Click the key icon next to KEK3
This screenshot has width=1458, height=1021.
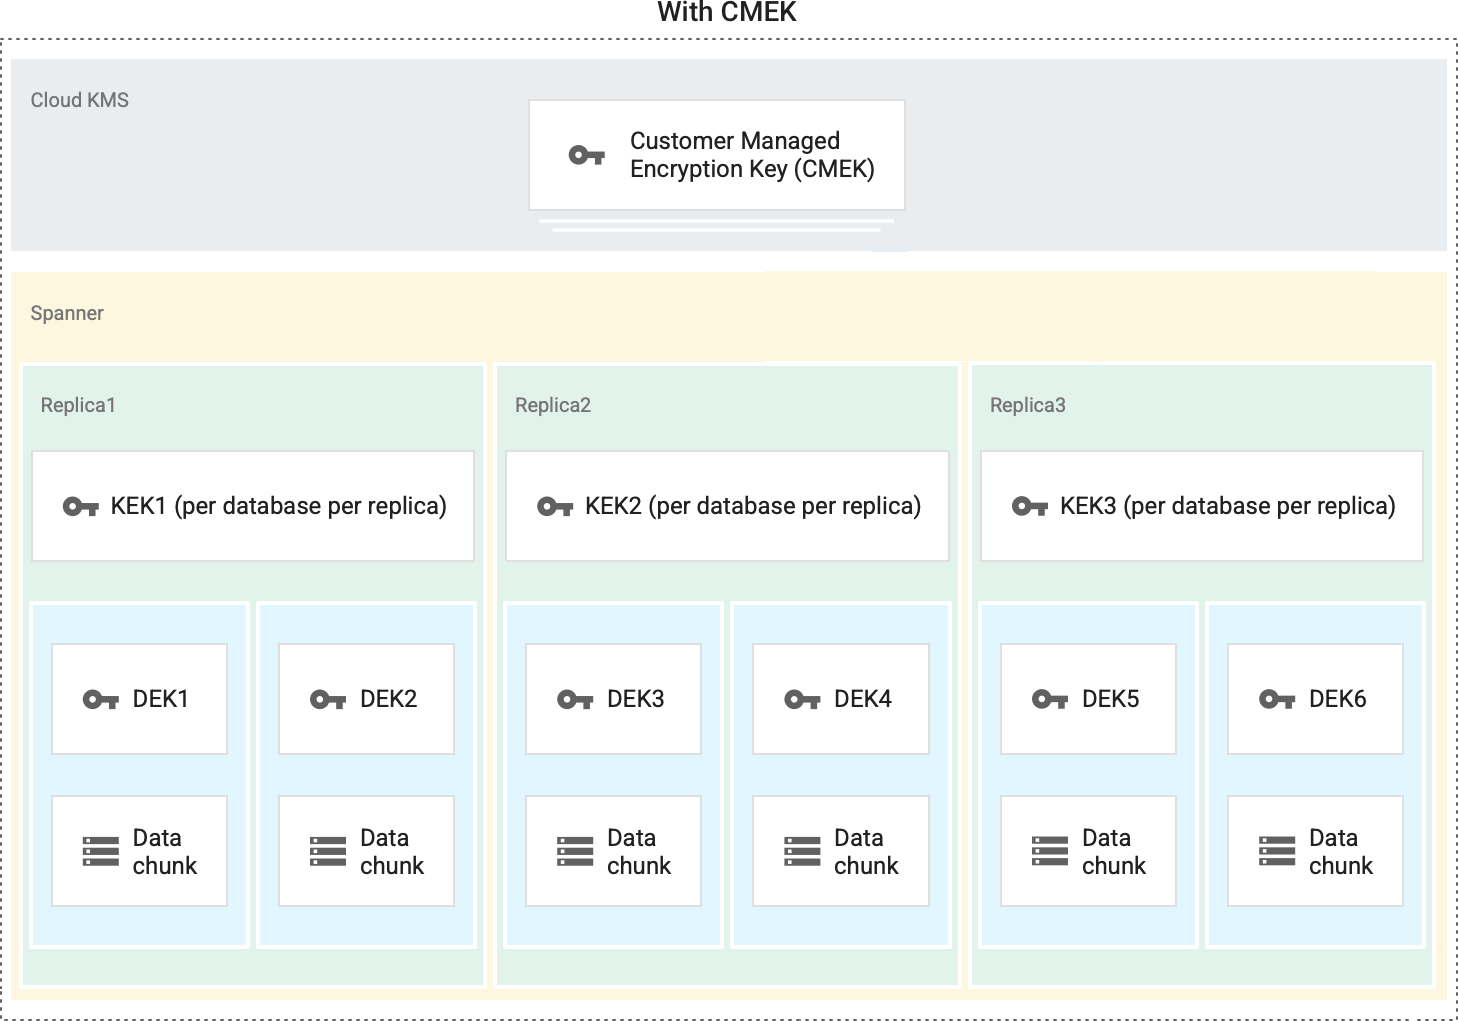click(x=1030, y=507)
